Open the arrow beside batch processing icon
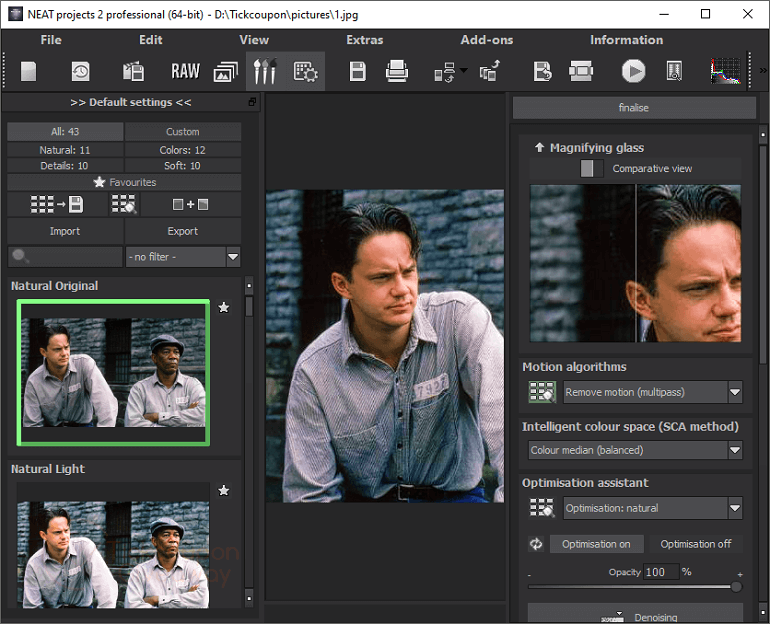The image size is (770, 624). pos(464,70)
